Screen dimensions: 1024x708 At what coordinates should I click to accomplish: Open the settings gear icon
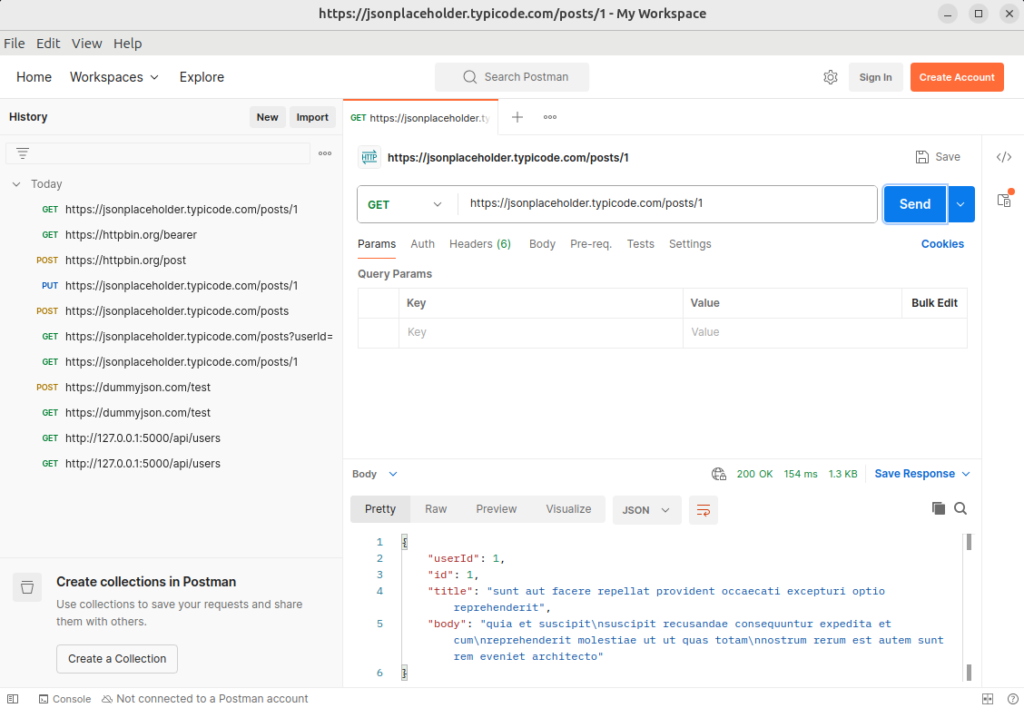tap(830, 77)
